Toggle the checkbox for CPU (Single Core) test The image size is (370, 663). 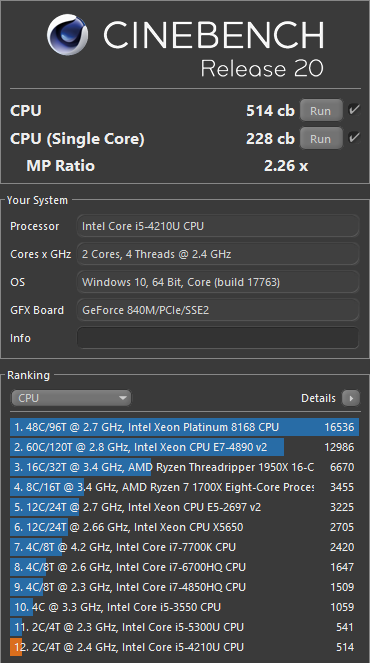[x=354, y=137]
